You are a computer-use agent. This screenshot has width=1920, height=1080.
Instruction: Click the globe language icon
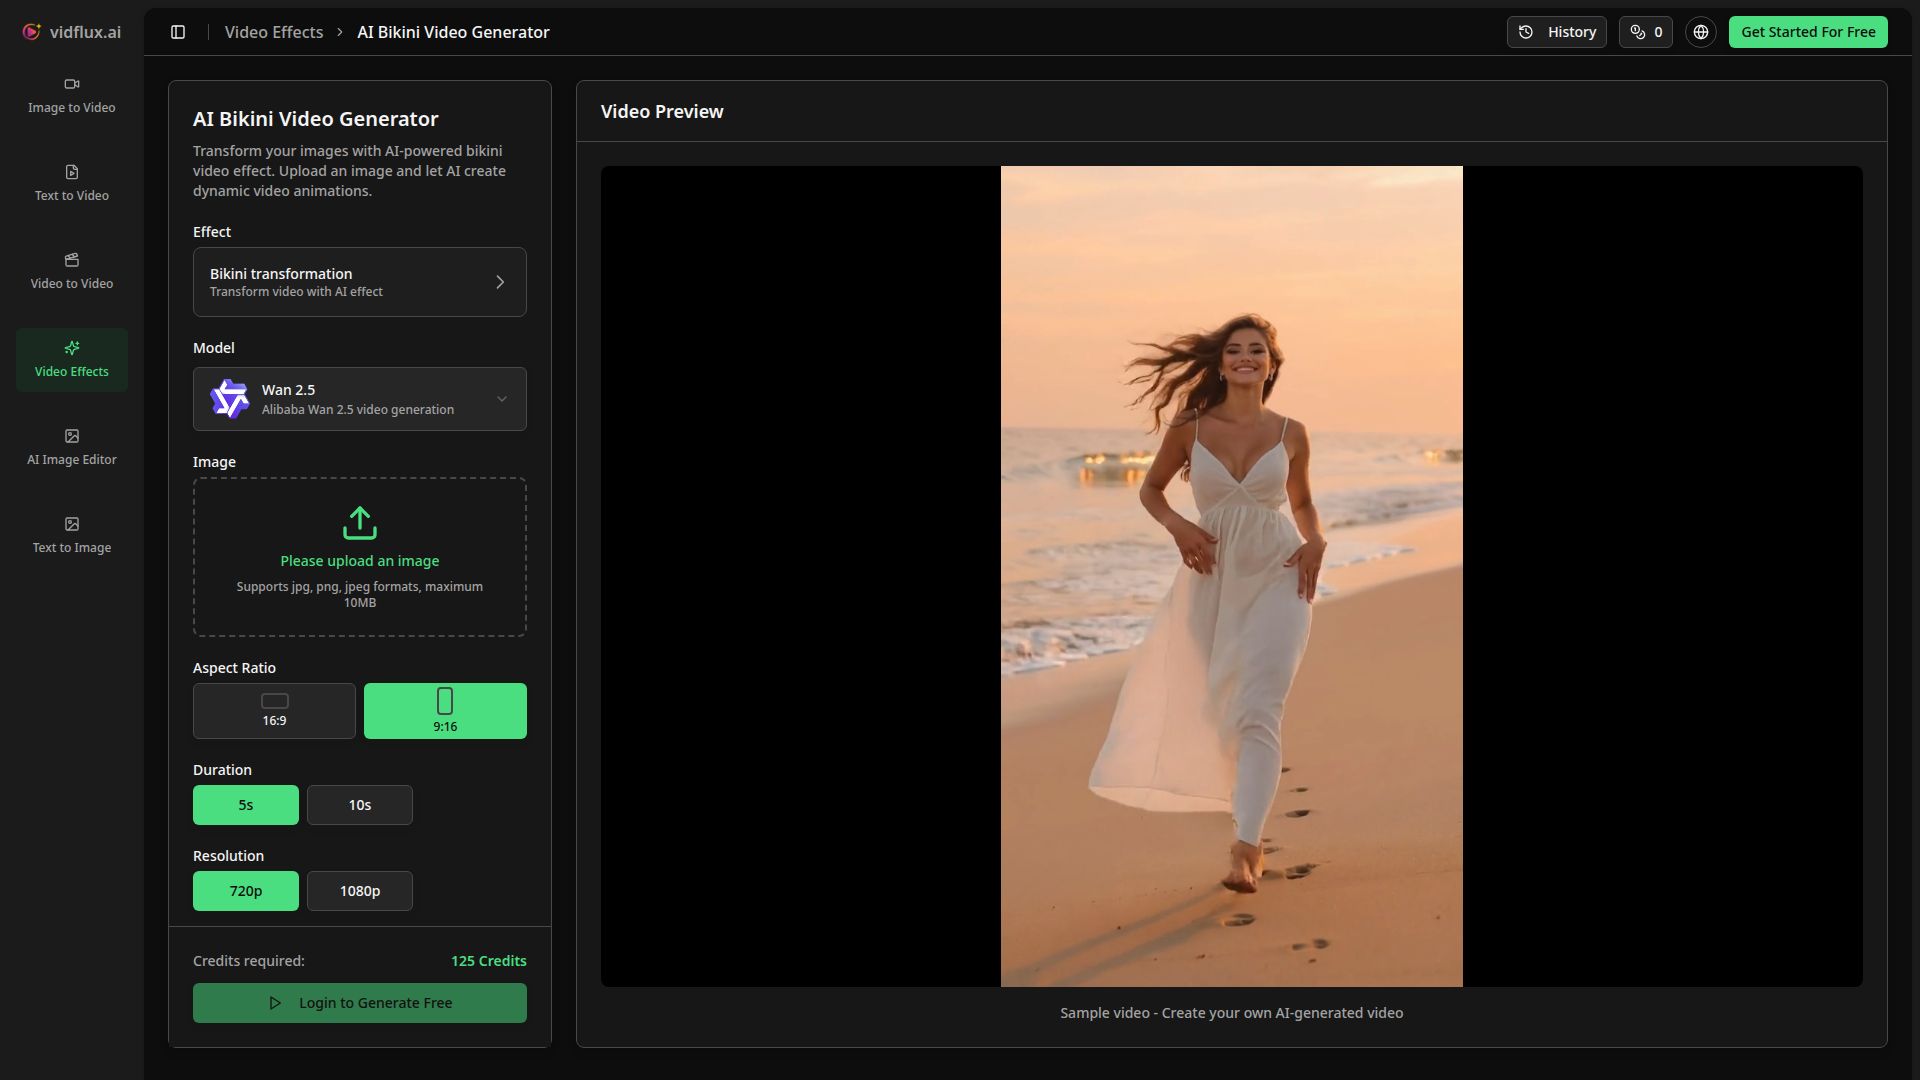1700,32
